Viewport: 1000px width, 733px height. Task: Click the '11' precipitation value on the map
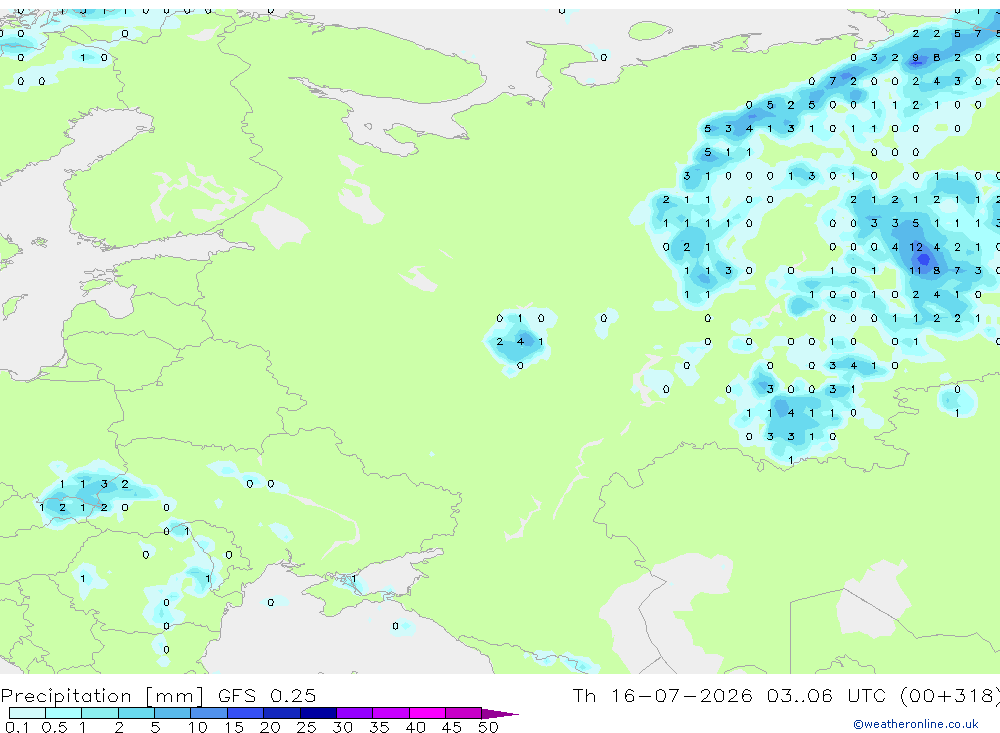click(x=916, y=270)
